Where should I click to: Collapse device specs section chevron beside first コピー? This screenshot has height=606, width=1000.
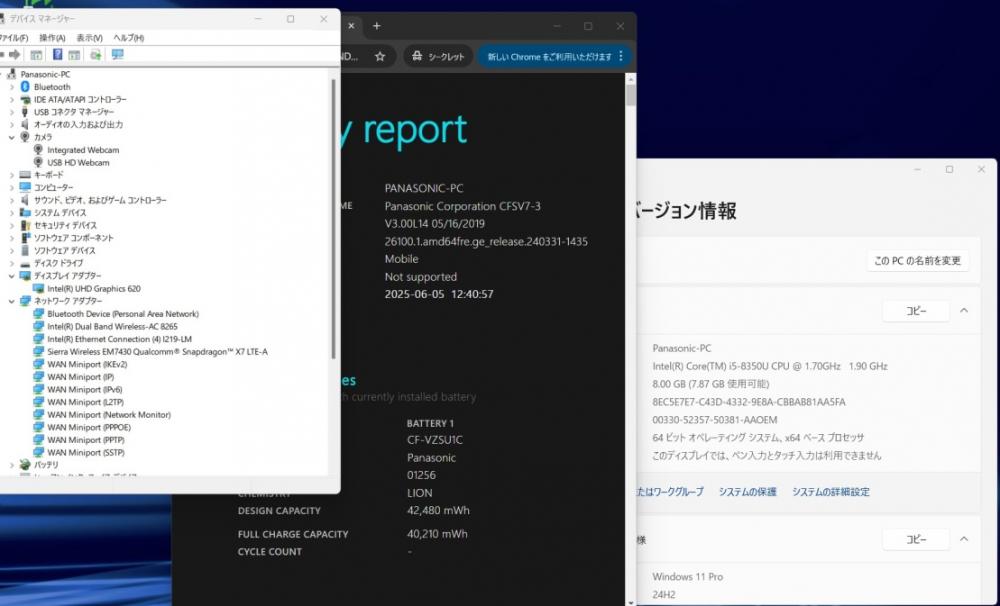964,311
